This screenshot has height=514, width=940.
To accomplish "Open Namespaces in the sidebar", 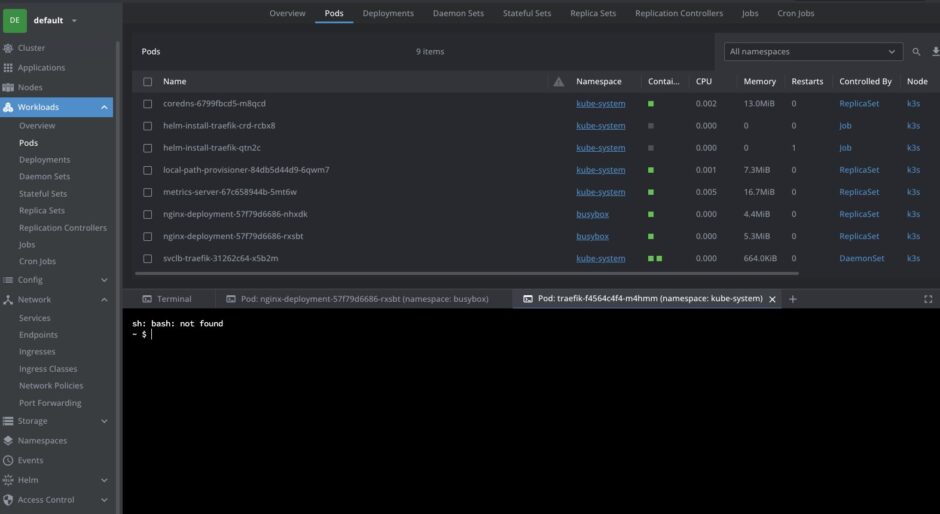I will (x=42, y=441).
